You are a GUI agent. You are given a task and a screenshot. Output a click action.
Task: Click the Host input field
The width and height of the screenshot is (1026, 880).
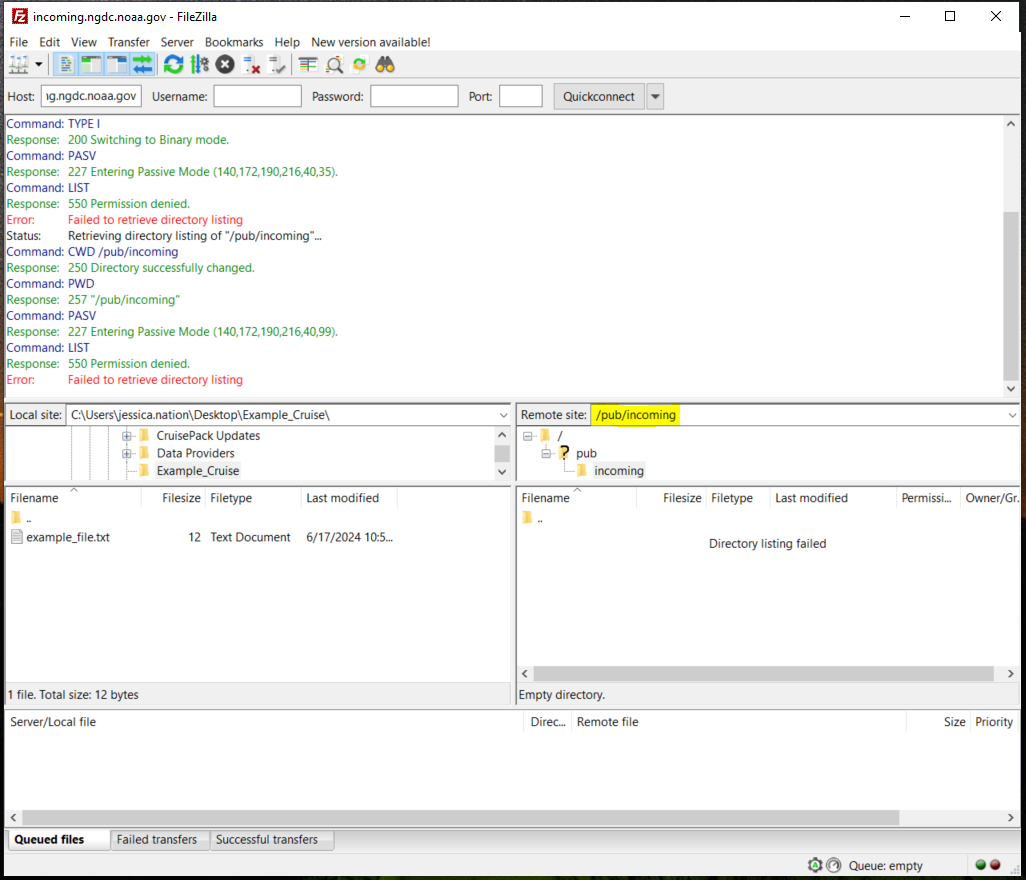(x=91, y=96)
